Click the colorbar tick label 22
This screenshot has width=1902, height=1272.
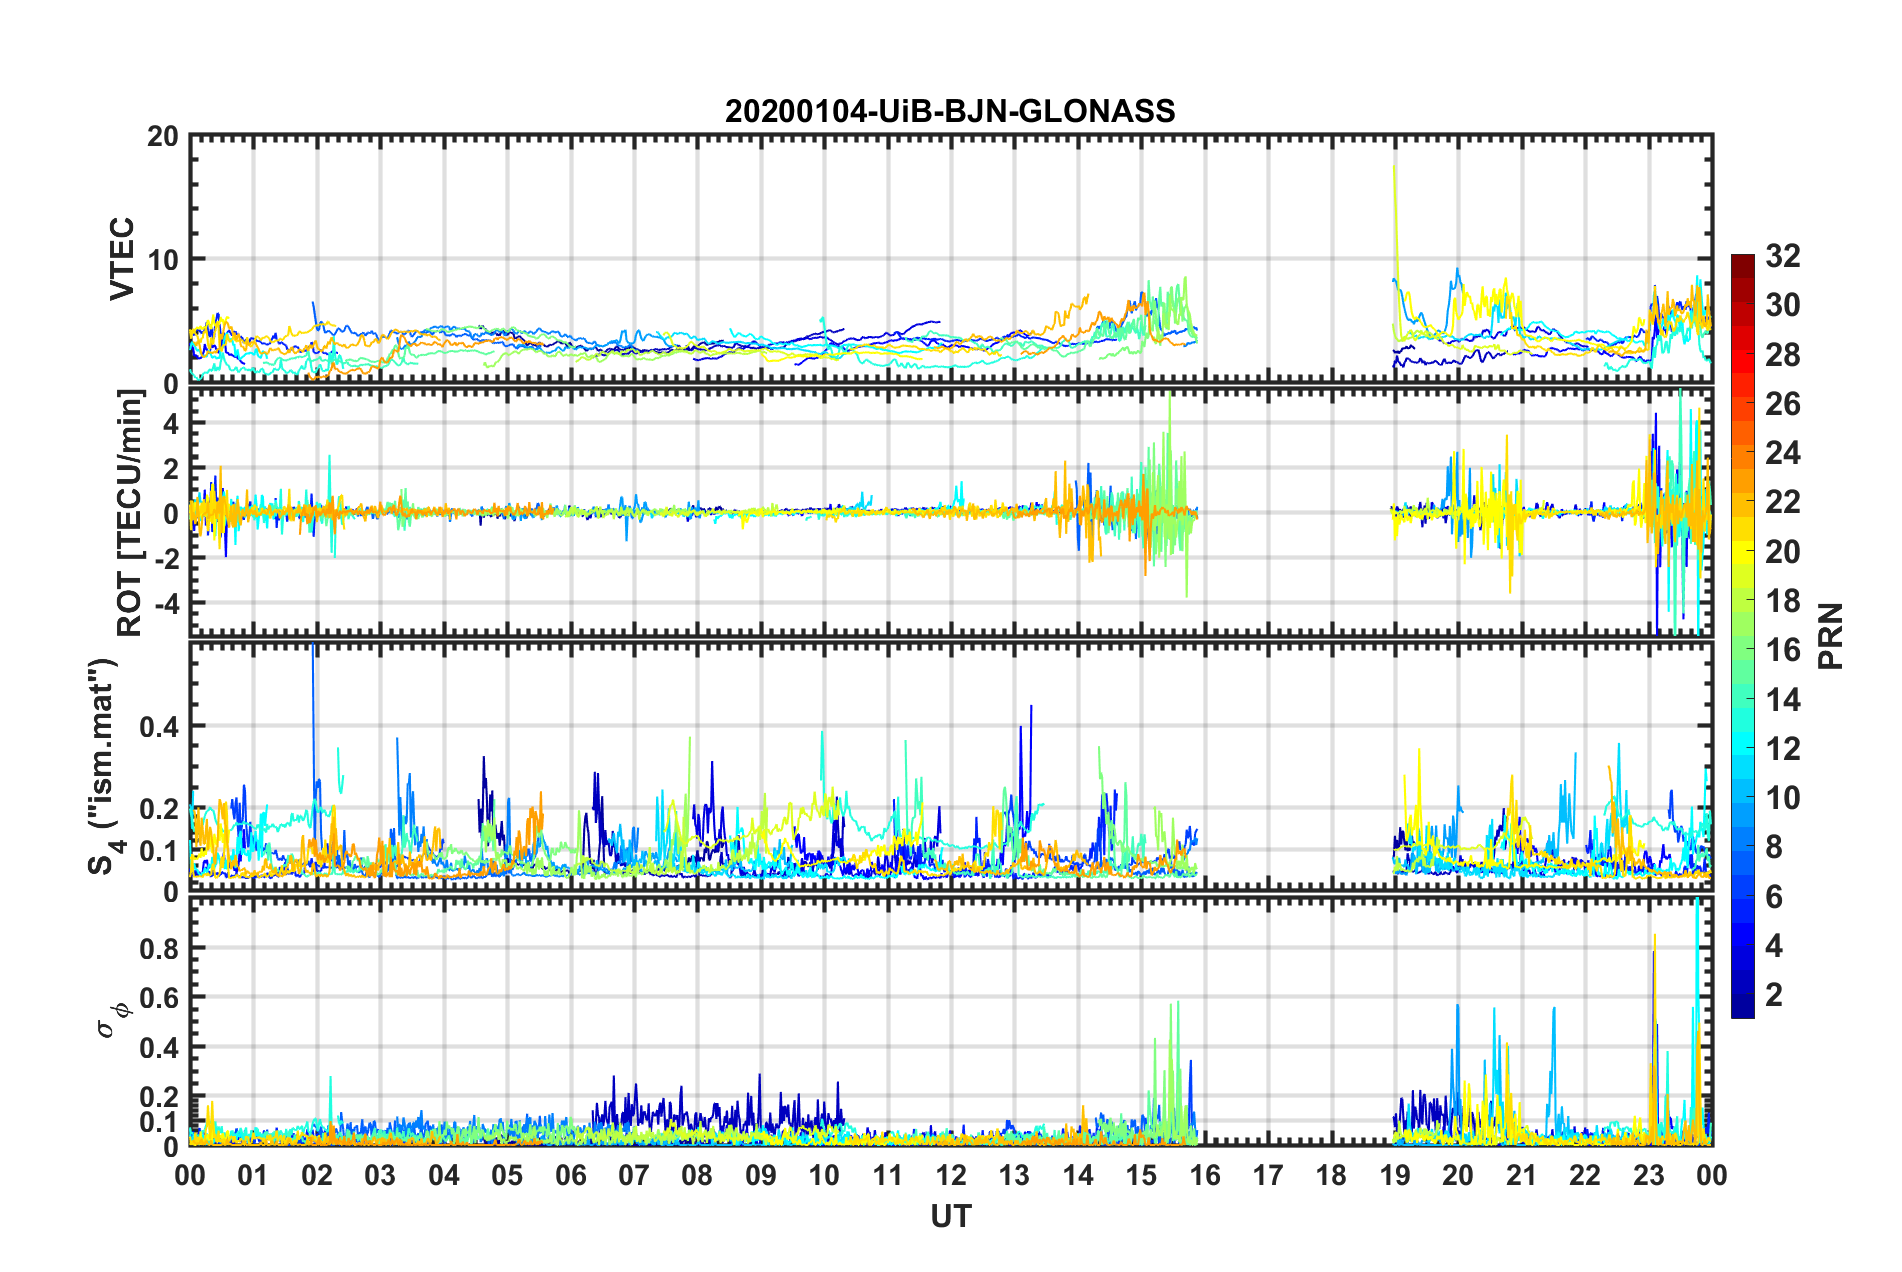tap(1782, 502)
